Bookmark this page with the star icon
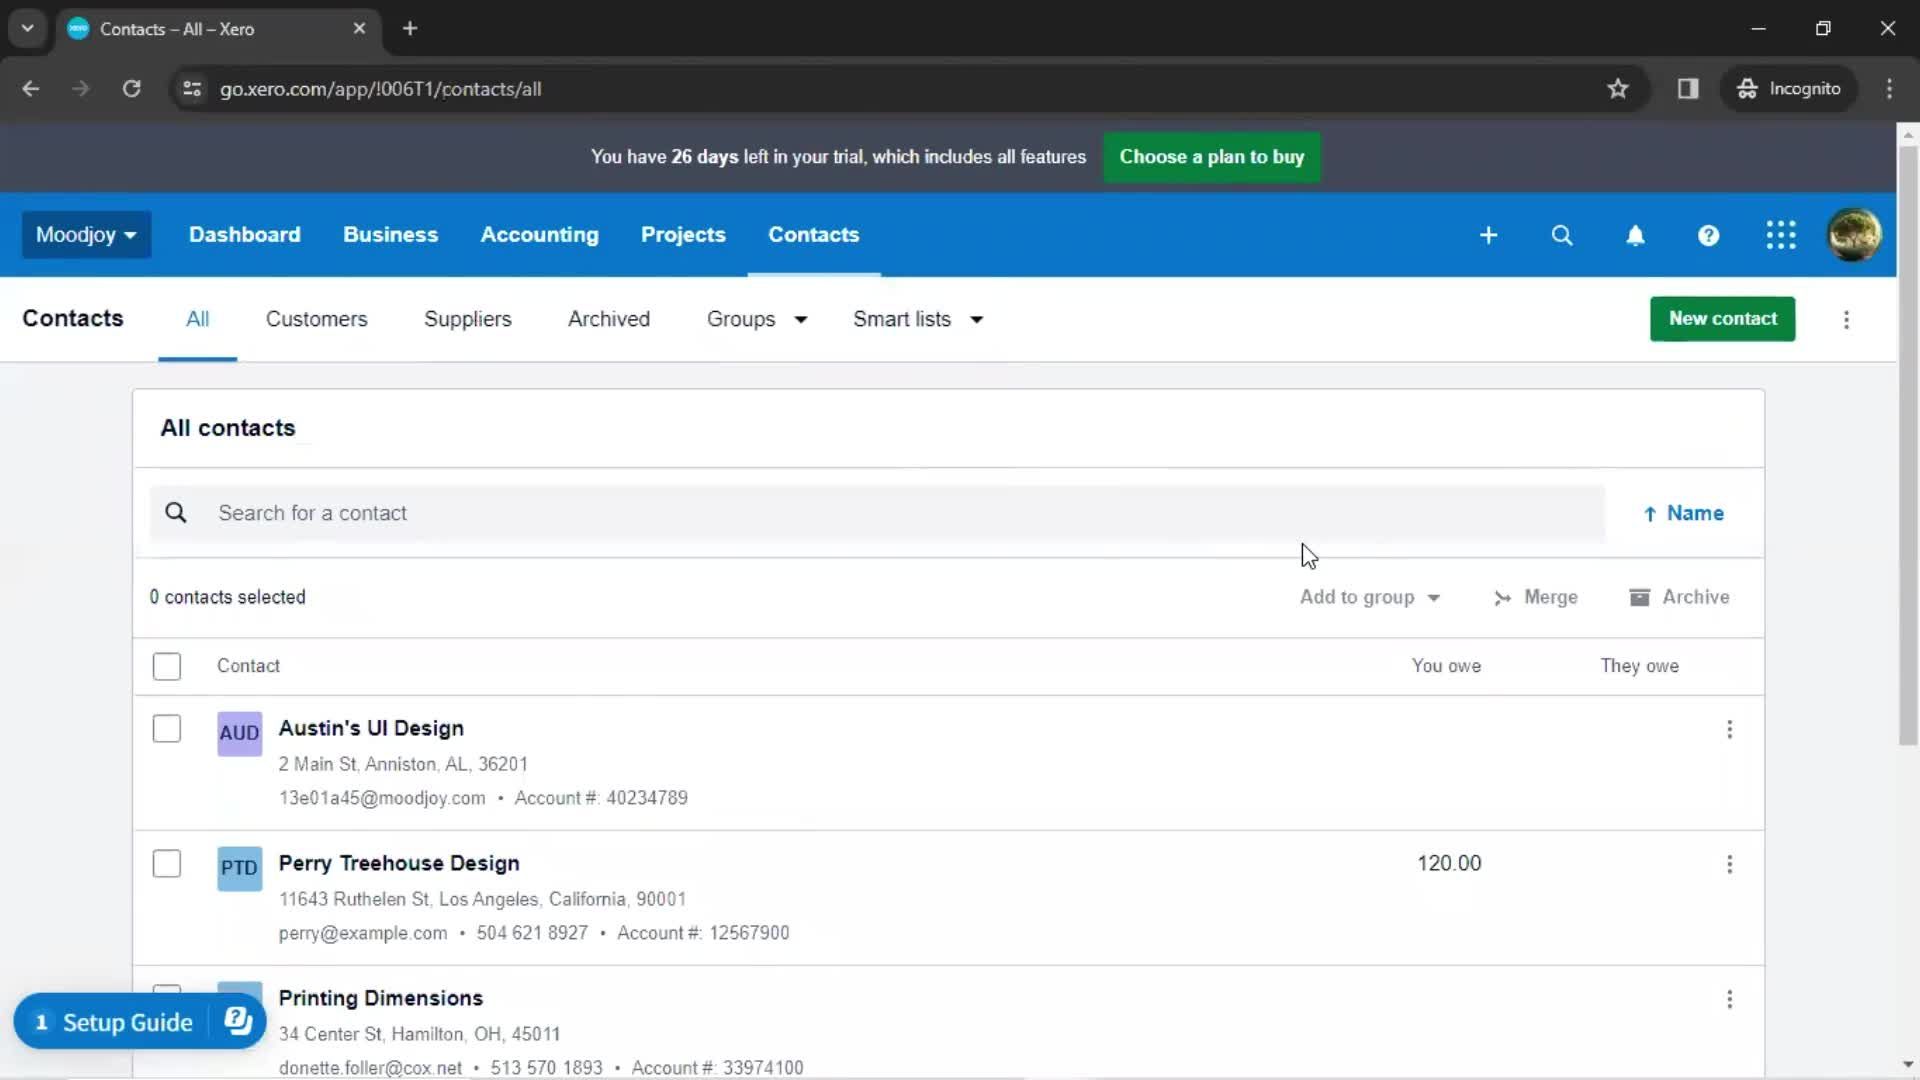1920x1080 pixels. [x=1618, y=88]
